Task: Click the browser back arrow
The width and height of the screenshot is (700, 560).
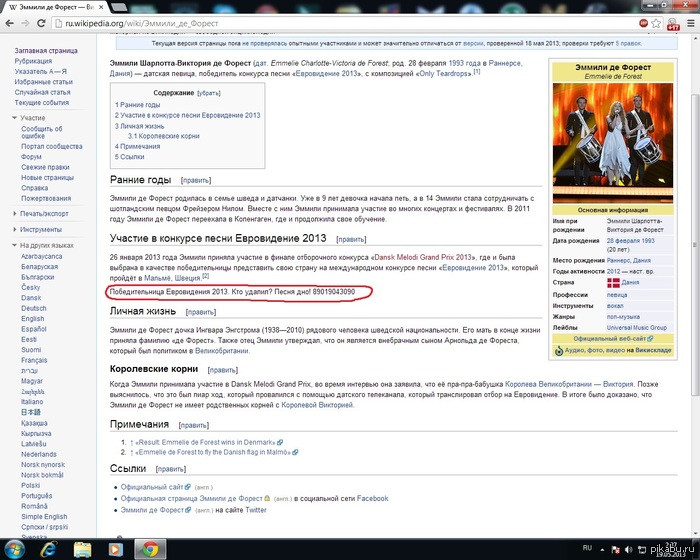Action: pos(9,23)
